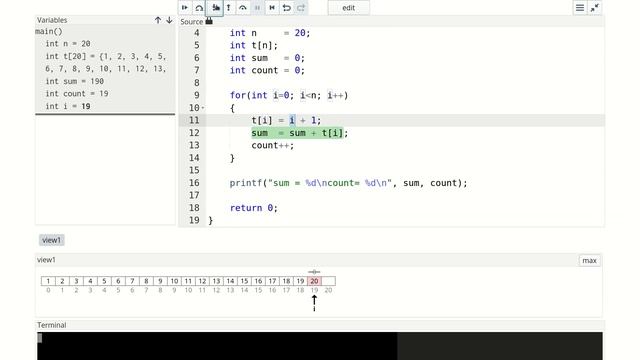Click the greyed redo step icon
This screenshot has height=360, width=640.
(x=301, y=8)
